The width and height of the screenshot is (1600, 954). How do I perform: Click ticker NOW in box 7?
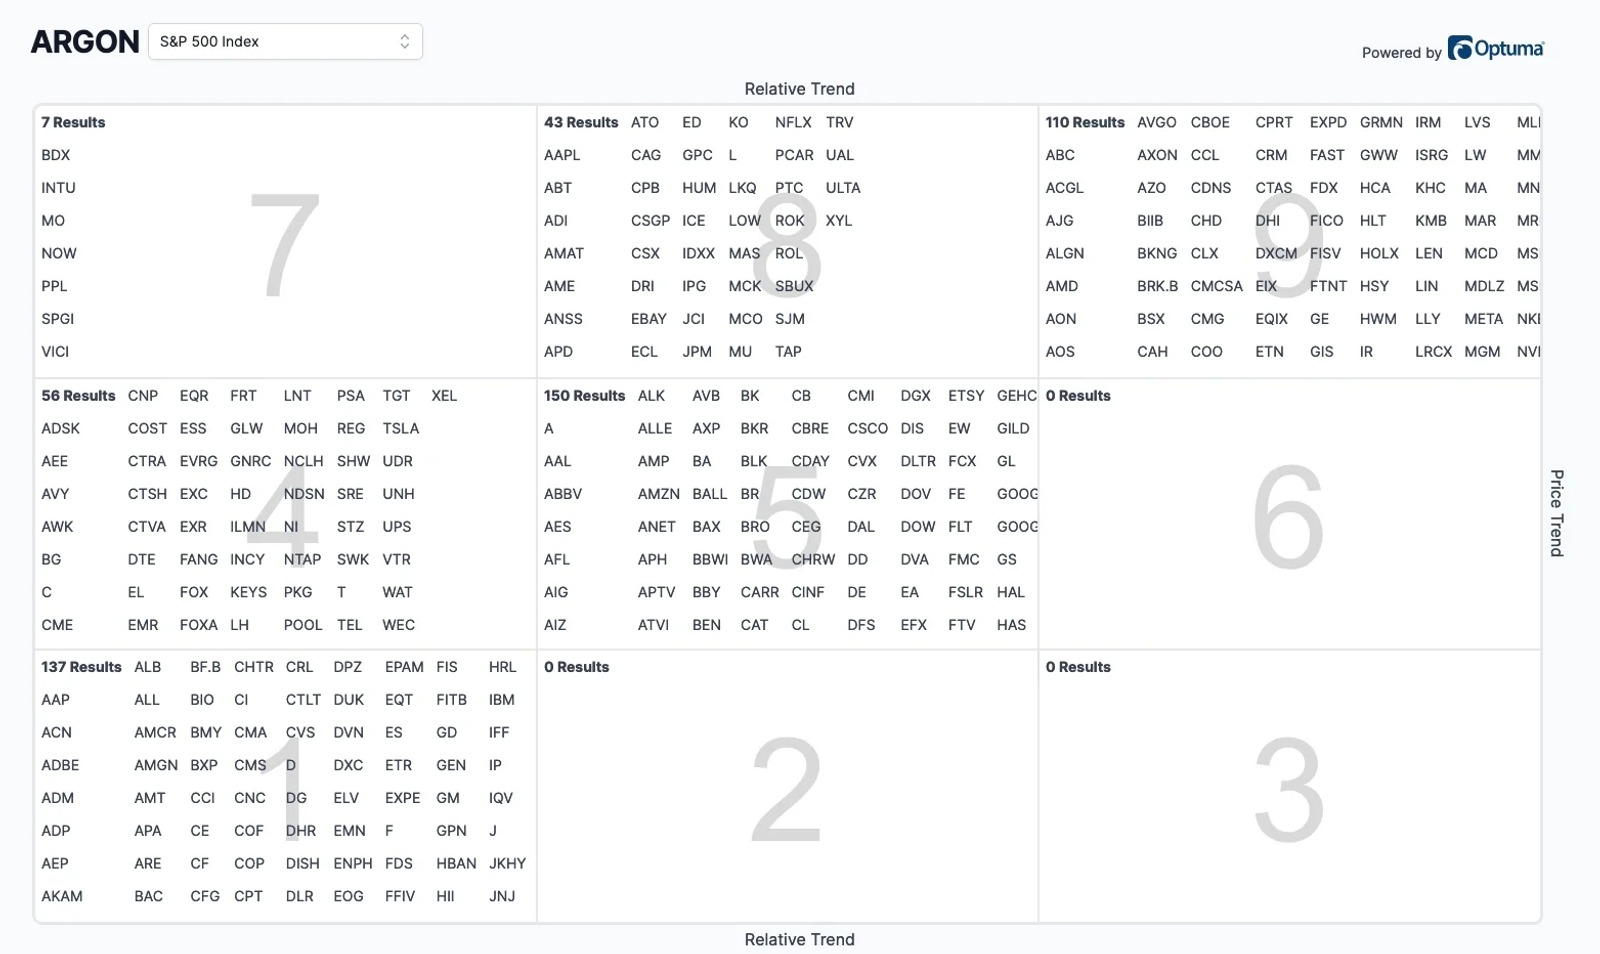59,253
